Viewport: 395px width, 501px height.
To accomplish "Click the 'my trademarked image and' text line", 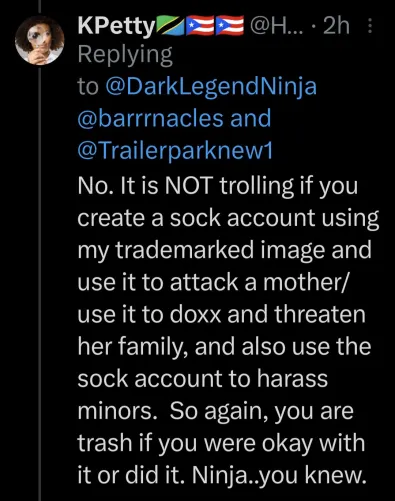I will (x=225, y=250).
